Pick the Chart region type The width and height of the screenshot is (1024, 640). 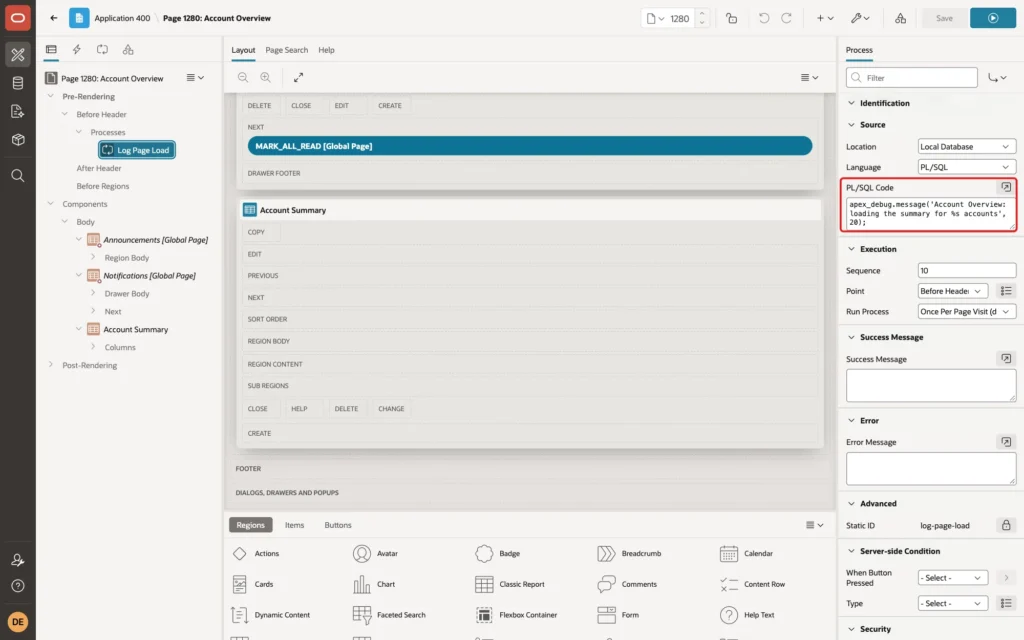[374, 584]
